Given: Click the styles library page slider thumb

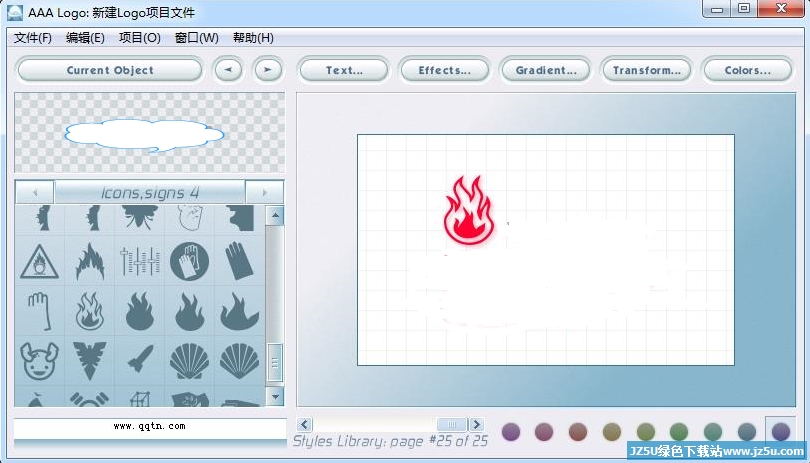Looking at the screenshot, I should pyautogui.click(x=451, y=424).
